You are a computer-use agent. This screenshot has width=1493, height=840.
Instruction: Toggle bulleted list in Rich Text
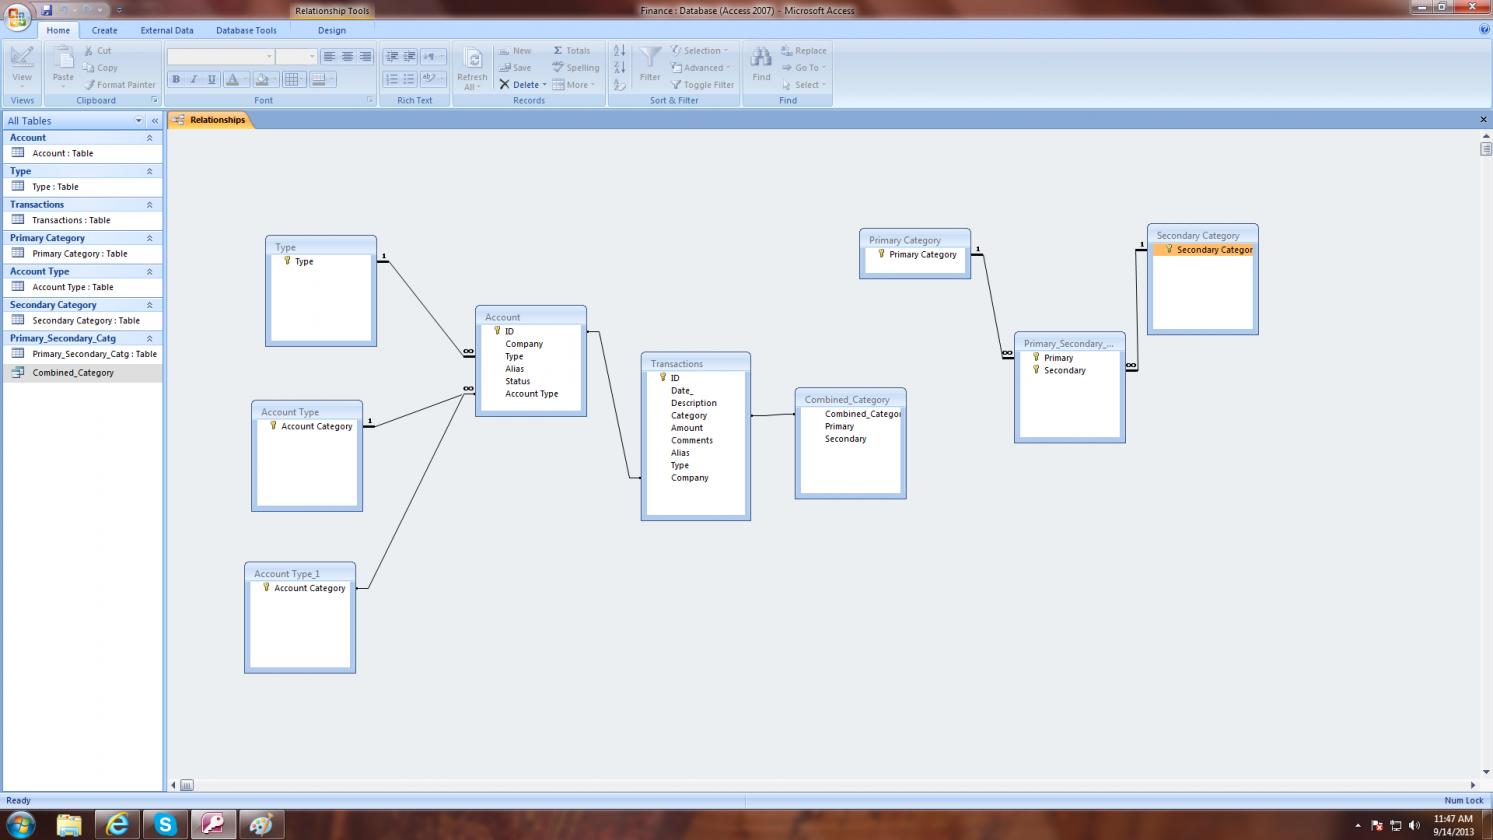click(x=409, y=80)
